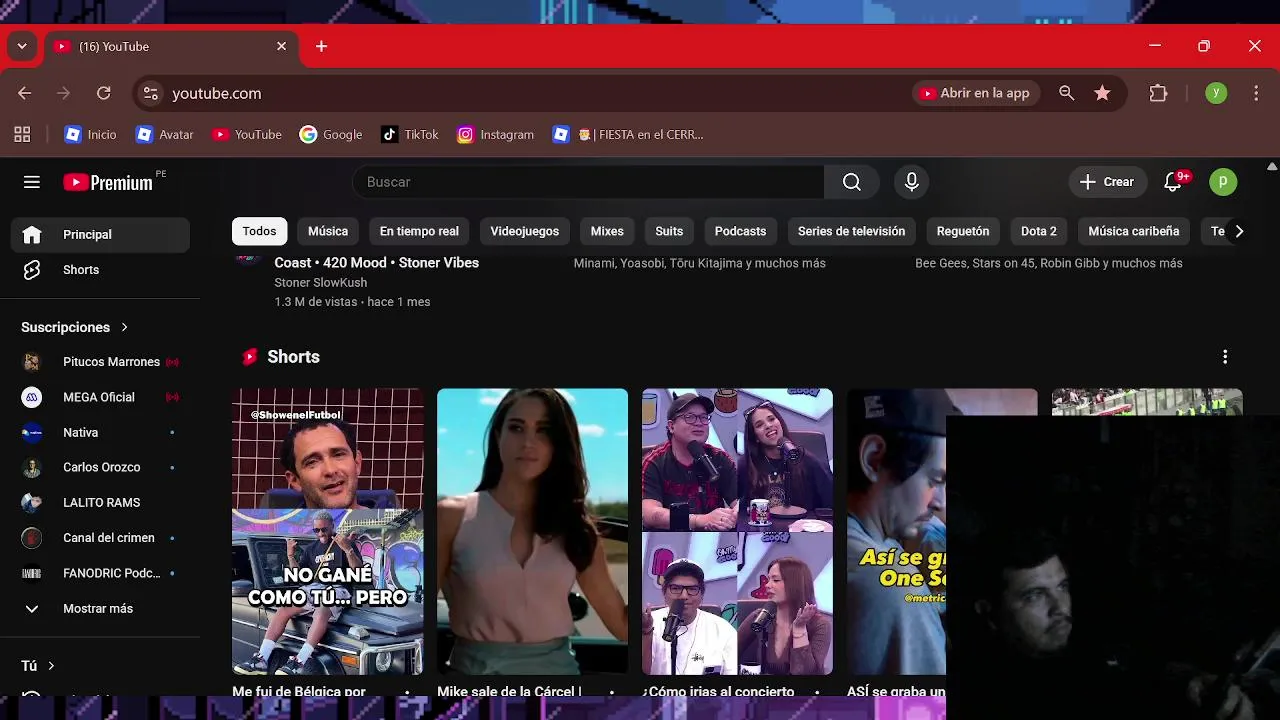Click Abrir en la app button
The image size is (1280, 720).
[x=975, y=93]
